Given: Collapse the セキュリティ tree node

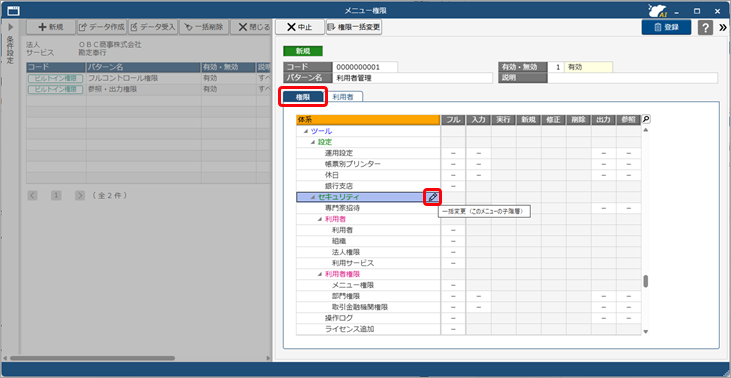Looking at the screenshot, I should (313, 197).
